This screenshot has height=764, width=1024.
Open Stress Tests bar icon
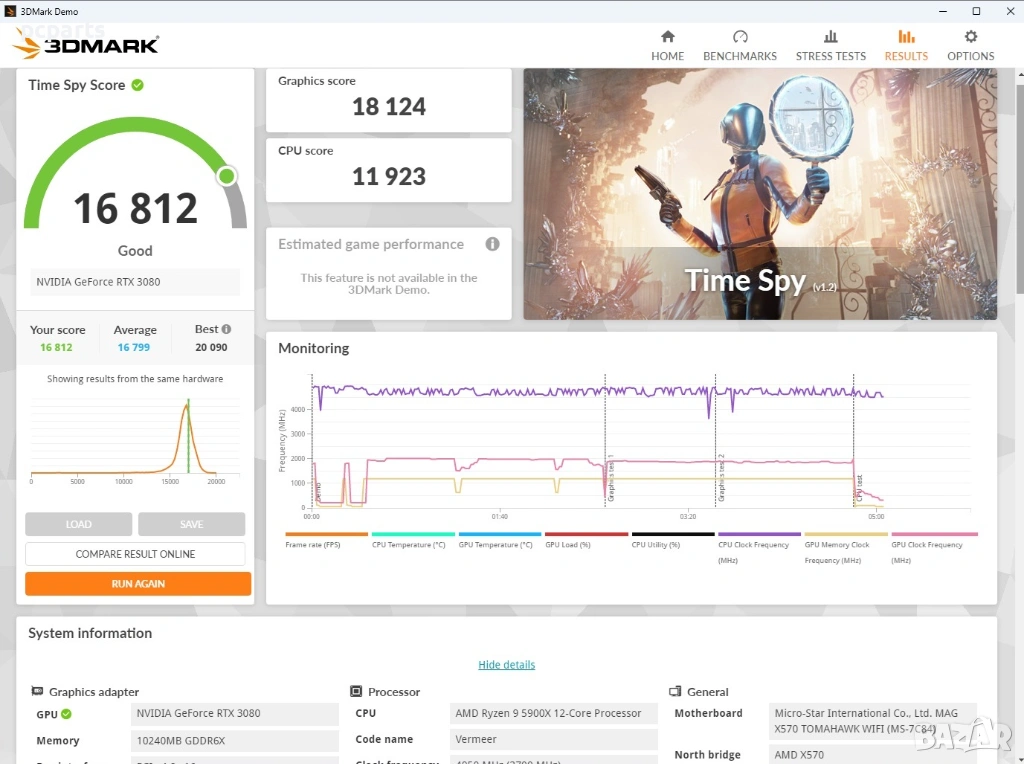point(830,37)
